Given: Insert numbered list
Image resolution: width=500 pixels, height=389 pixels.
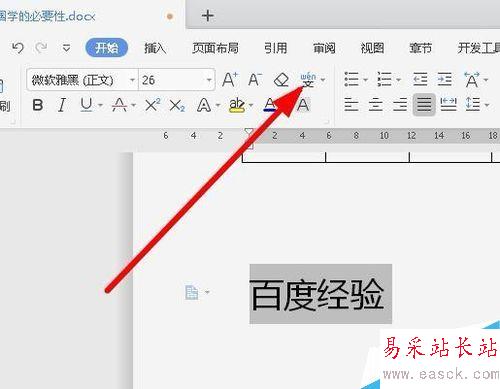Looking at the screenshot, I should [x=385, y=79].
